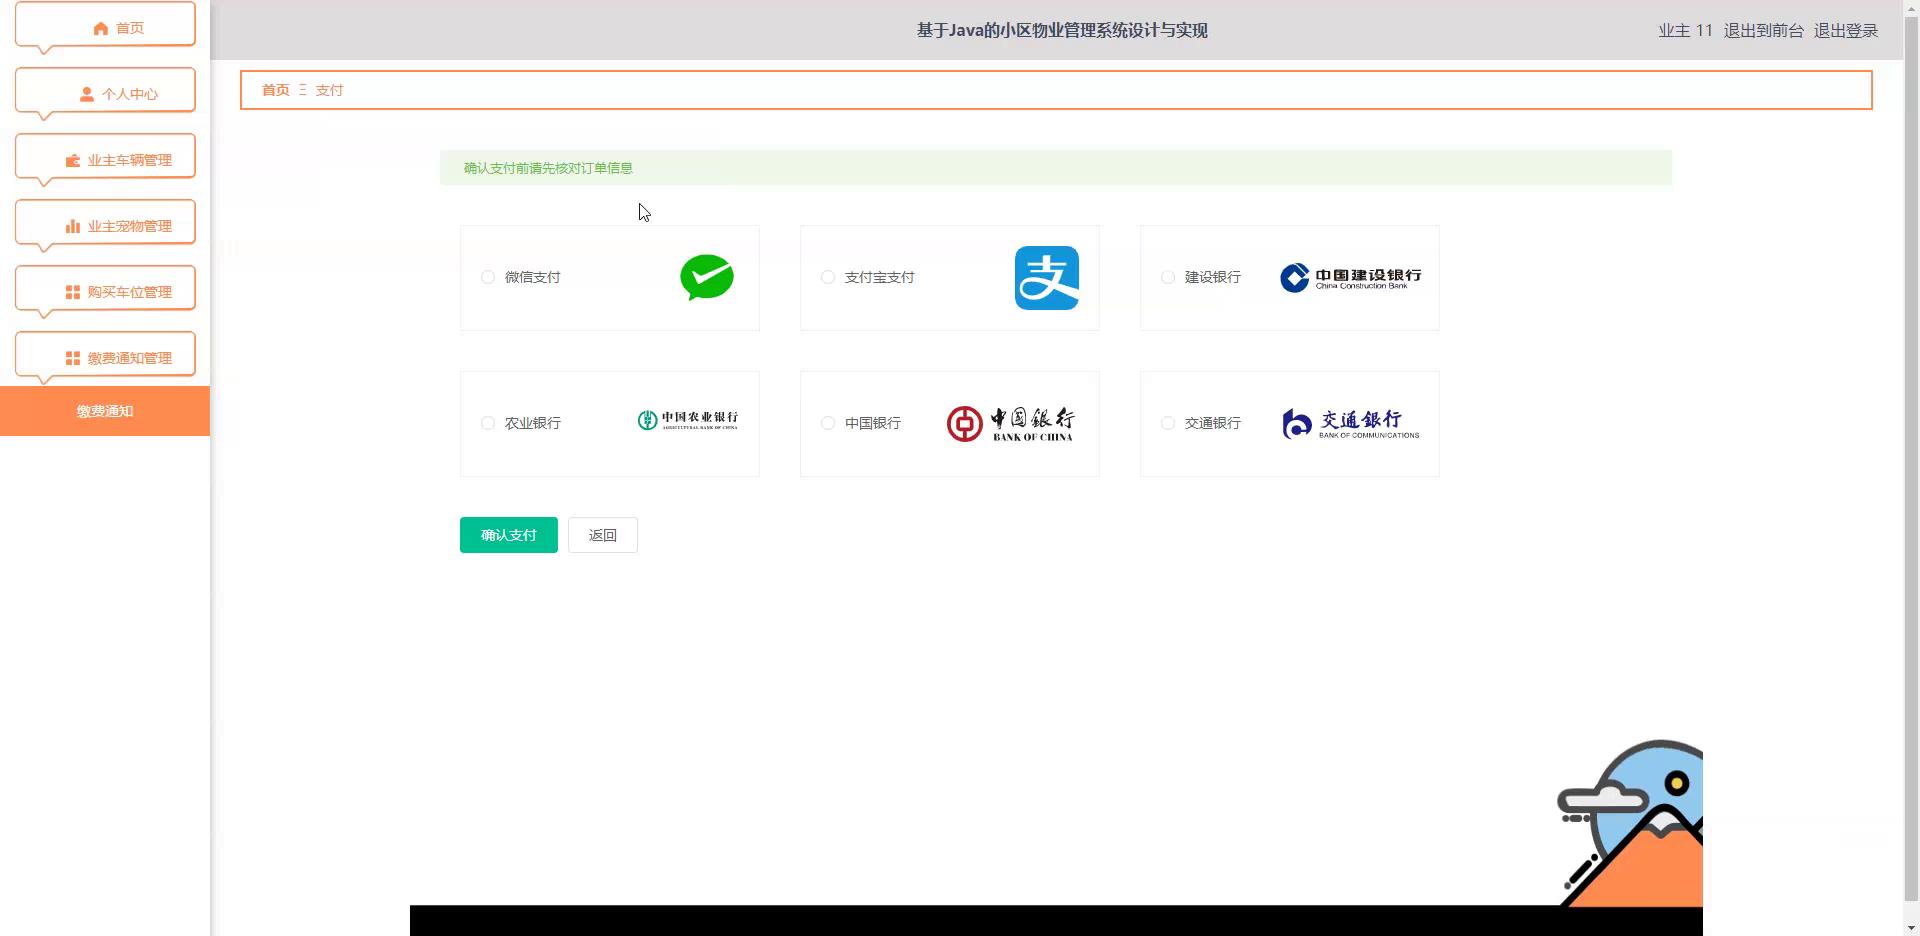Viewport: 1920px width, 936px height.
Task: Click the green WeChat Pay logo
Action: (x=707, y=277)
